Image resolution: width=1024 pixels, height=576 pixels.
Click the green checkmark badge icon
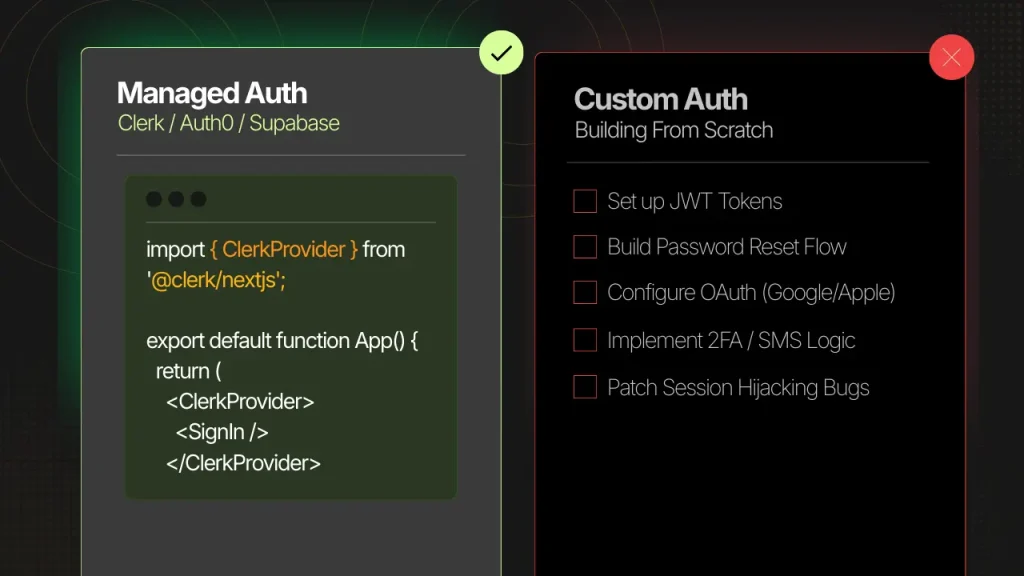501,53
